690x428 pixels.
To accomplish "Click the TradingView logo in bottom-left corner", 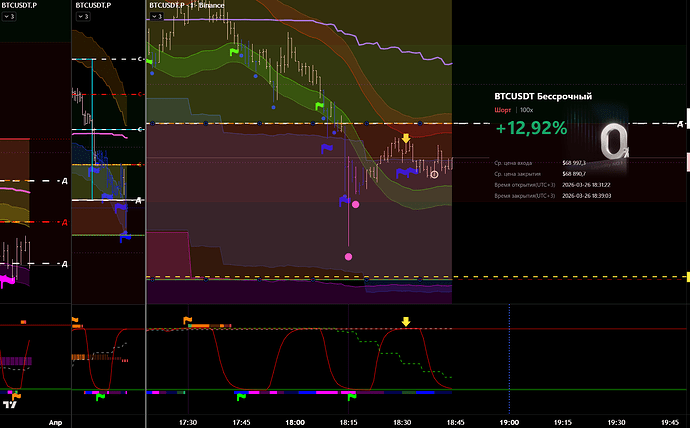I will click(x=11, y=405).
